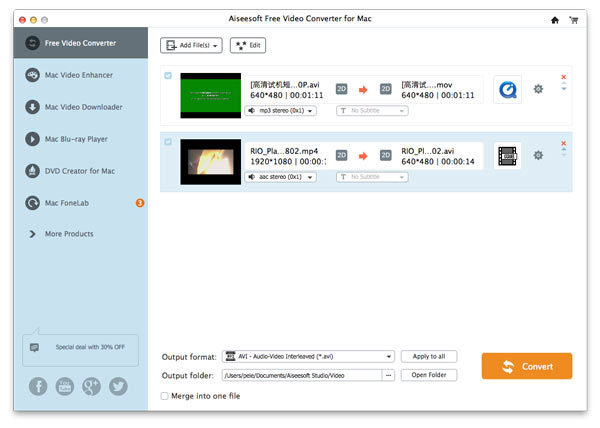
Task: Click Apply to all button
Action: (x=429, y=356)
